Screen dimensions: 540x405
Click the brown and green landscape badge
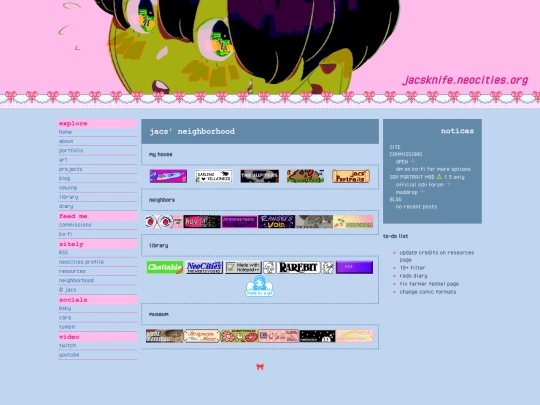[x=305, y=176]
